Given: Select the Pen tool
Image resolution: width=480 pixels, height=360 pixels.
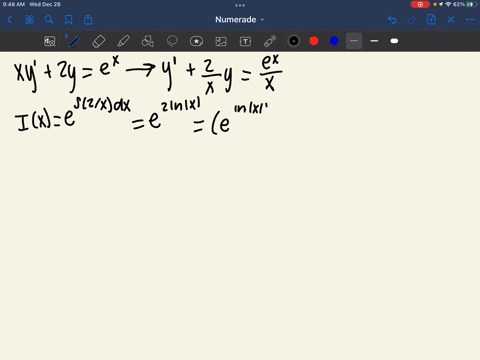Looking at the screenshot, I should 74,41.
